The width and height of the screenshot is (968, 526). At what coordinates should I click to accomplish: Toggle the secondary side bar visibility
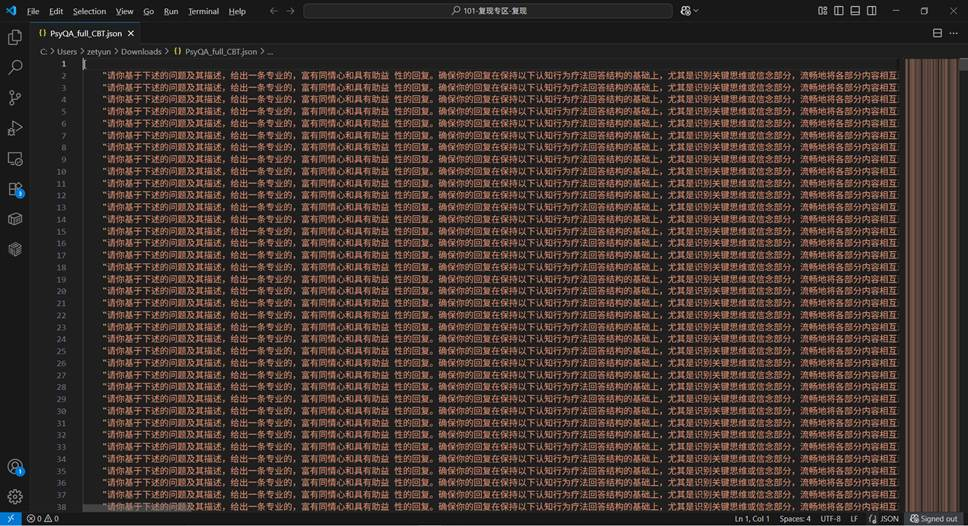point(872,10)
